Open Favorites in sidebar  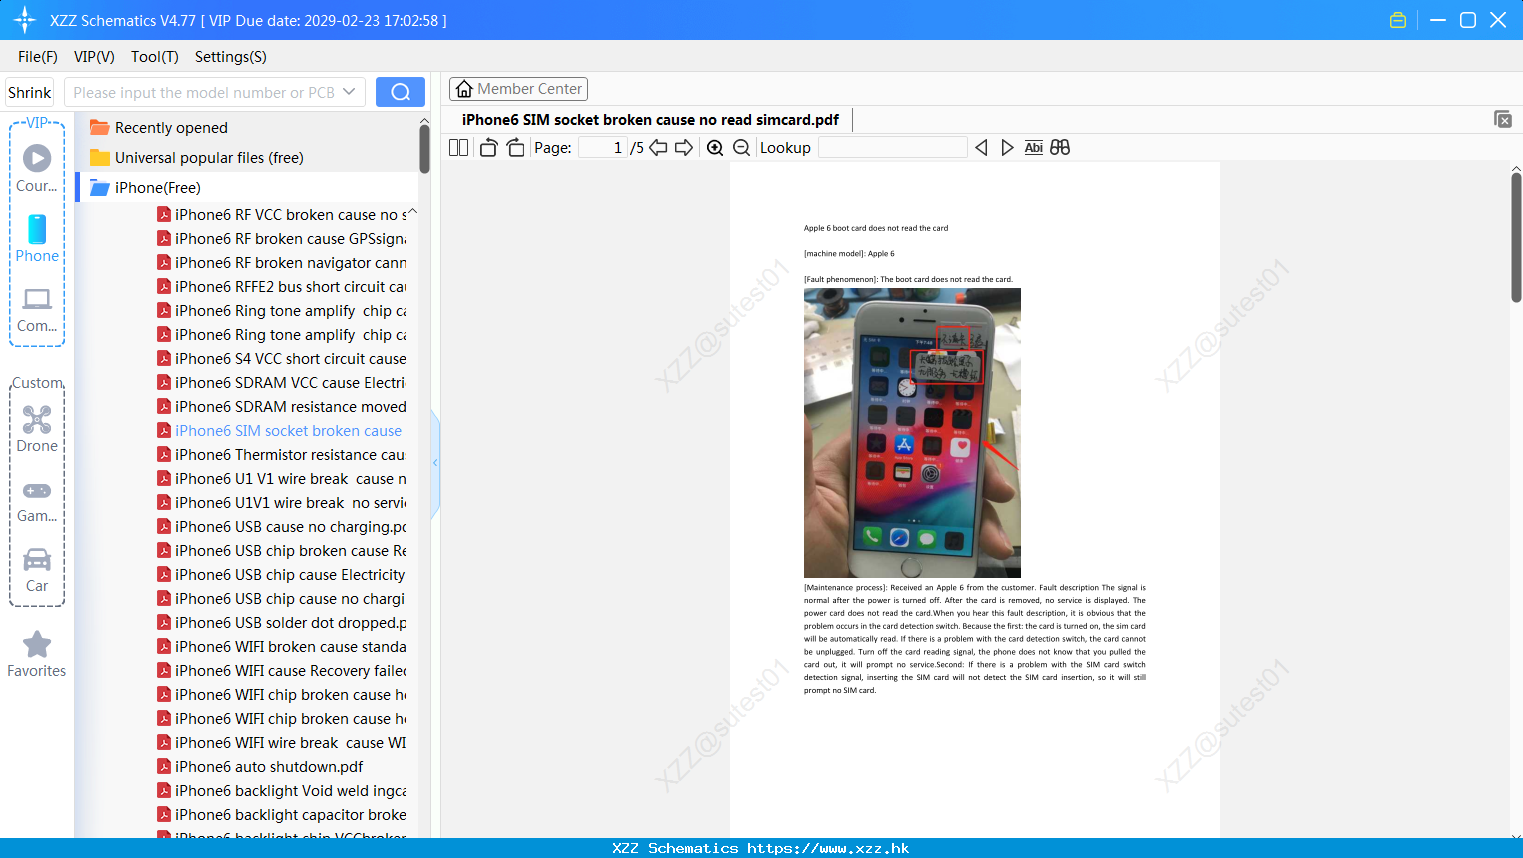pyautogui.click(x=37, y=654)
